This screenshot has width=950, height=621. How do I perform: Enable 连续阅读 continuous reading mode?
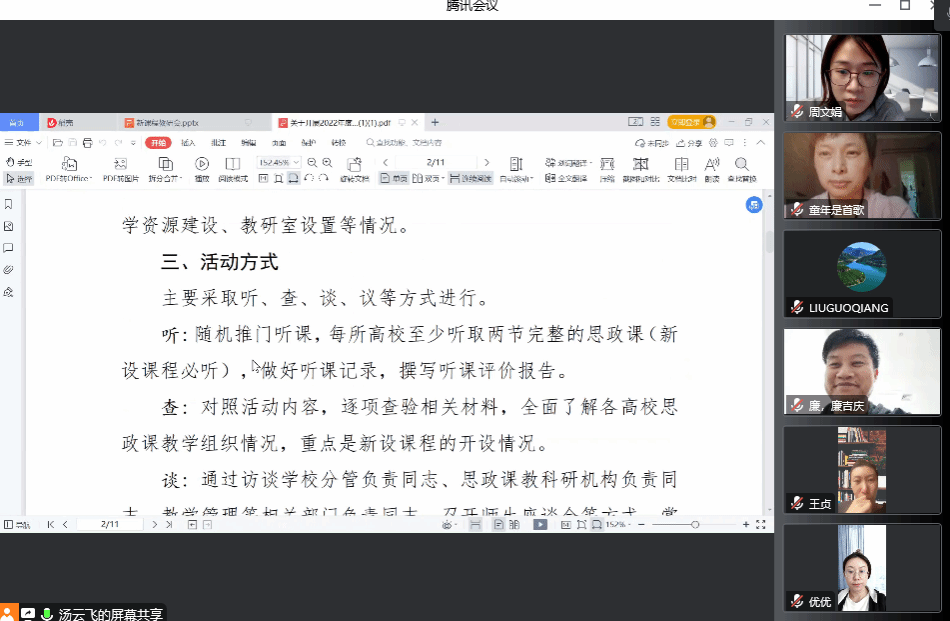(470, 179)
